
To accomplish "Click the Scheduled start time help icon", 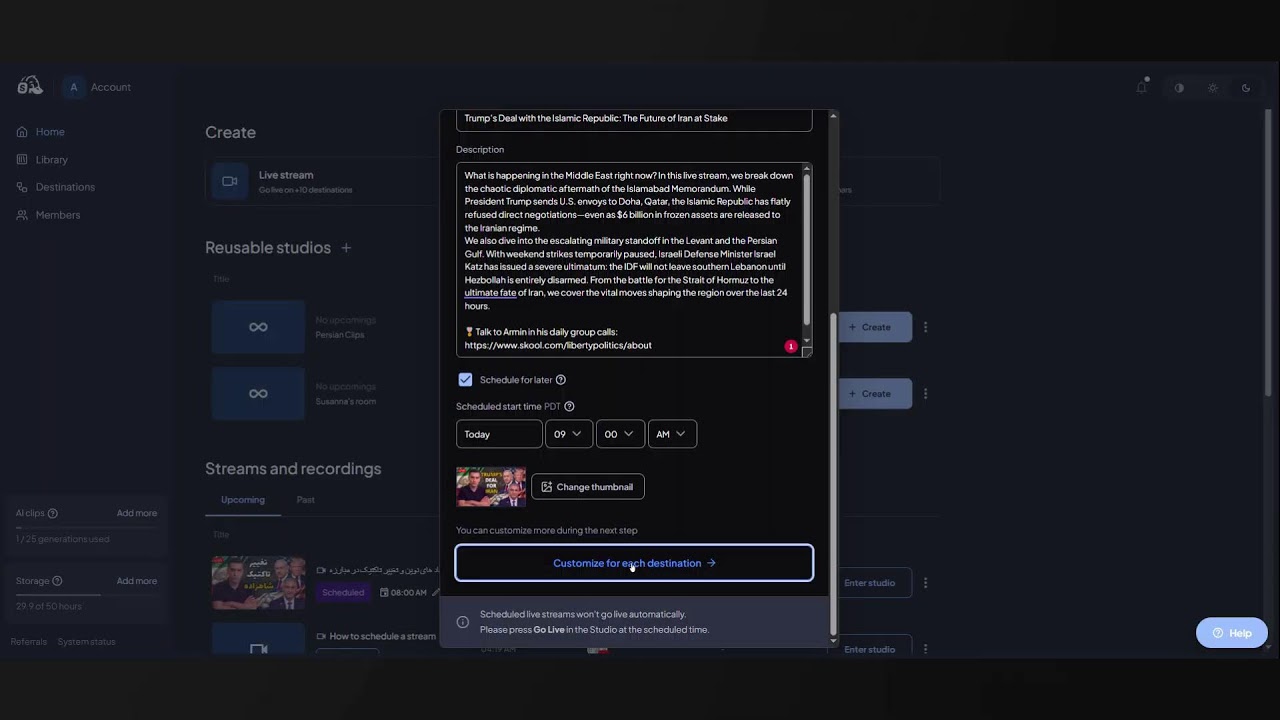I will 570,407.
